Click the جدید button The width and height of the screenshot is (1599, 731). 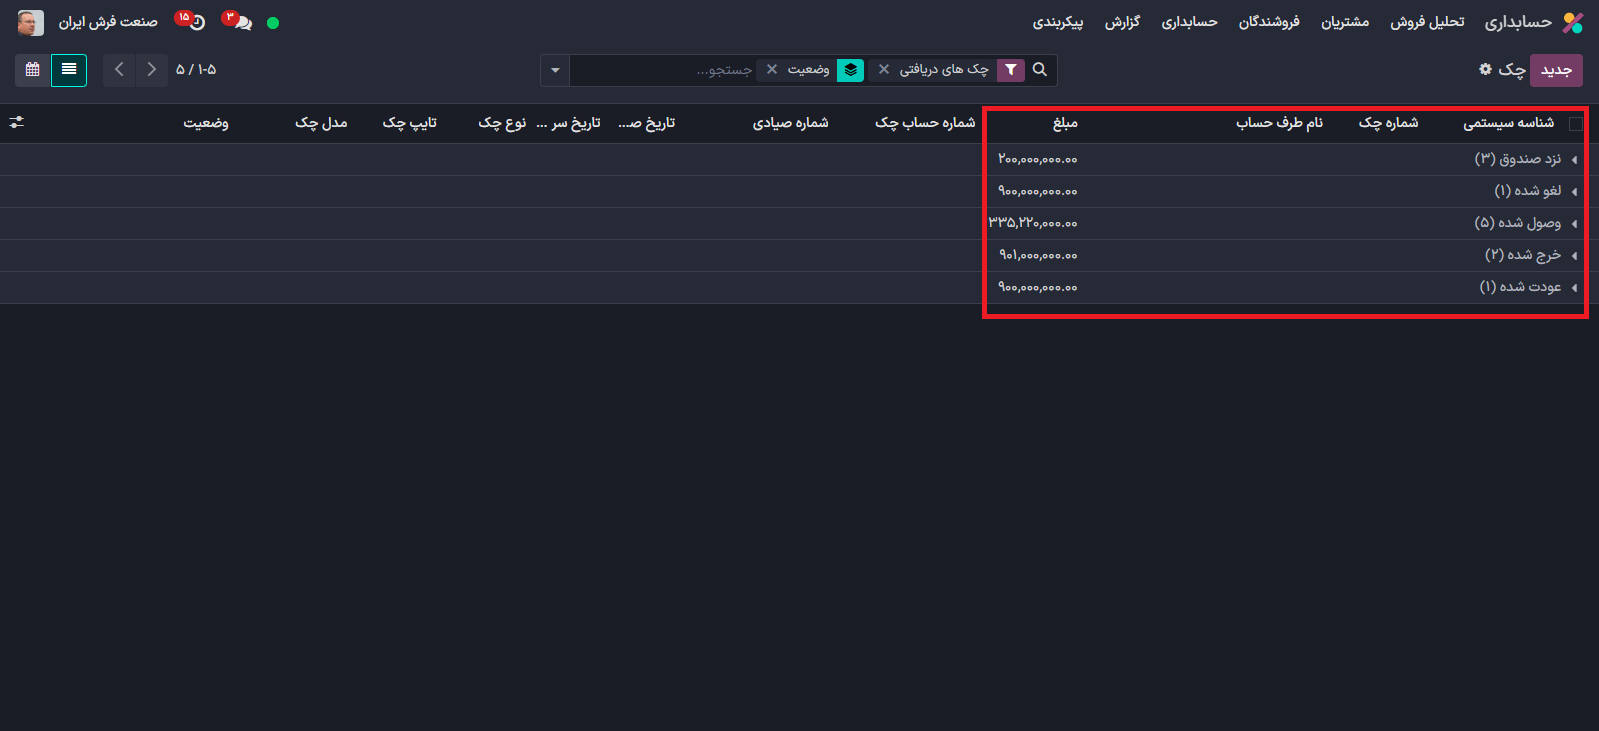(1556, 70)
